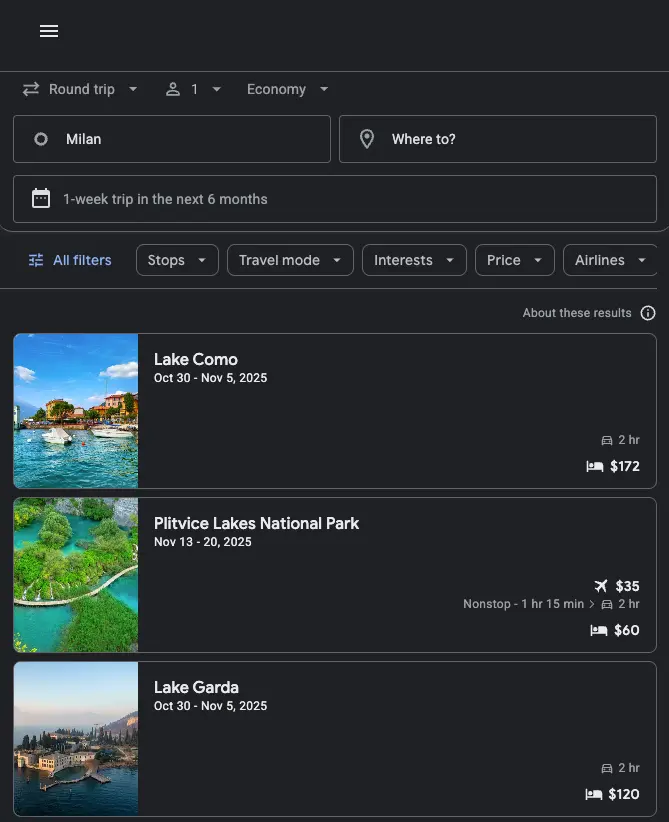The image size is (669, 822).
Task: Select the Plitvice Lakes National Park result
Action: click(335, 574)
